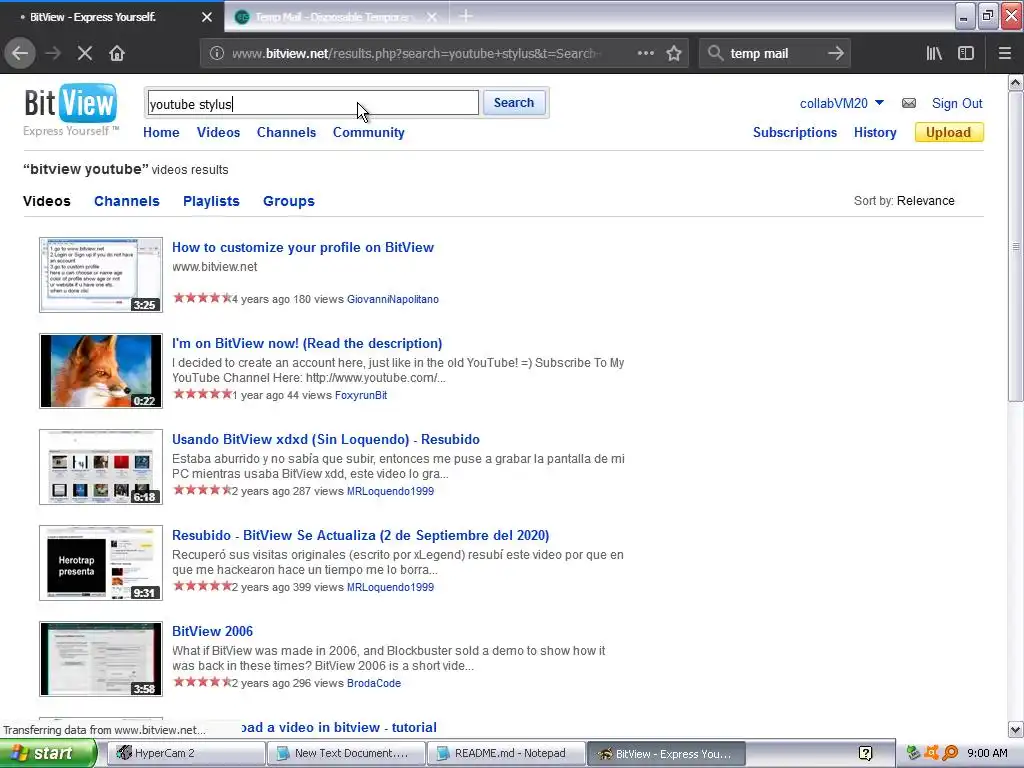
Task: Open Home in the site navigation
Action: (161, 132)
